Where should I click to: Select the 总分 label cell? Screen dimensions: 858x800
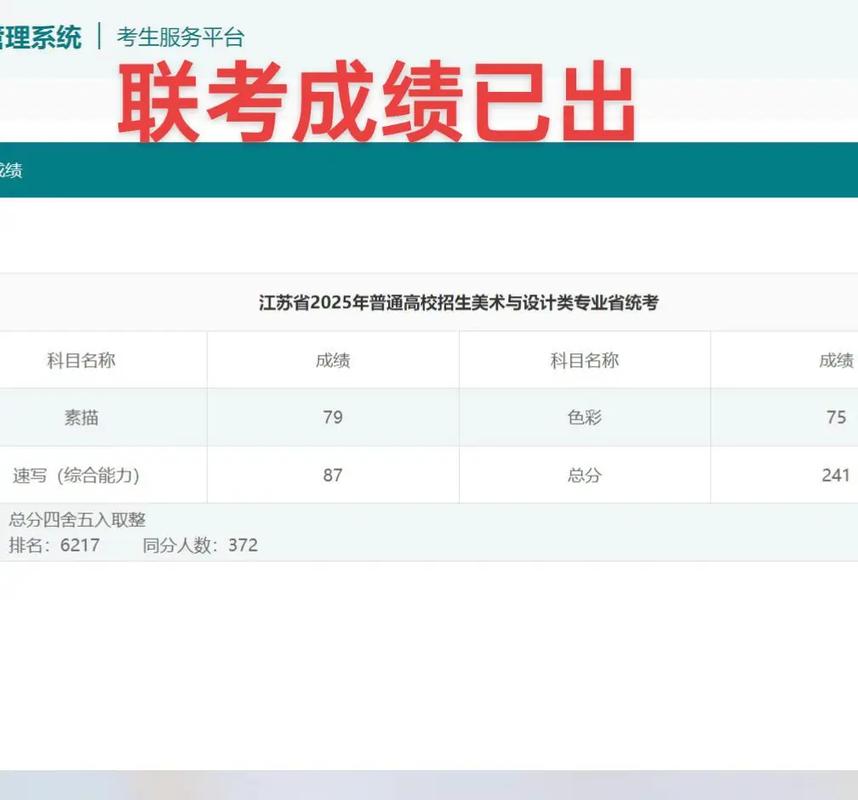click(585, 476)
